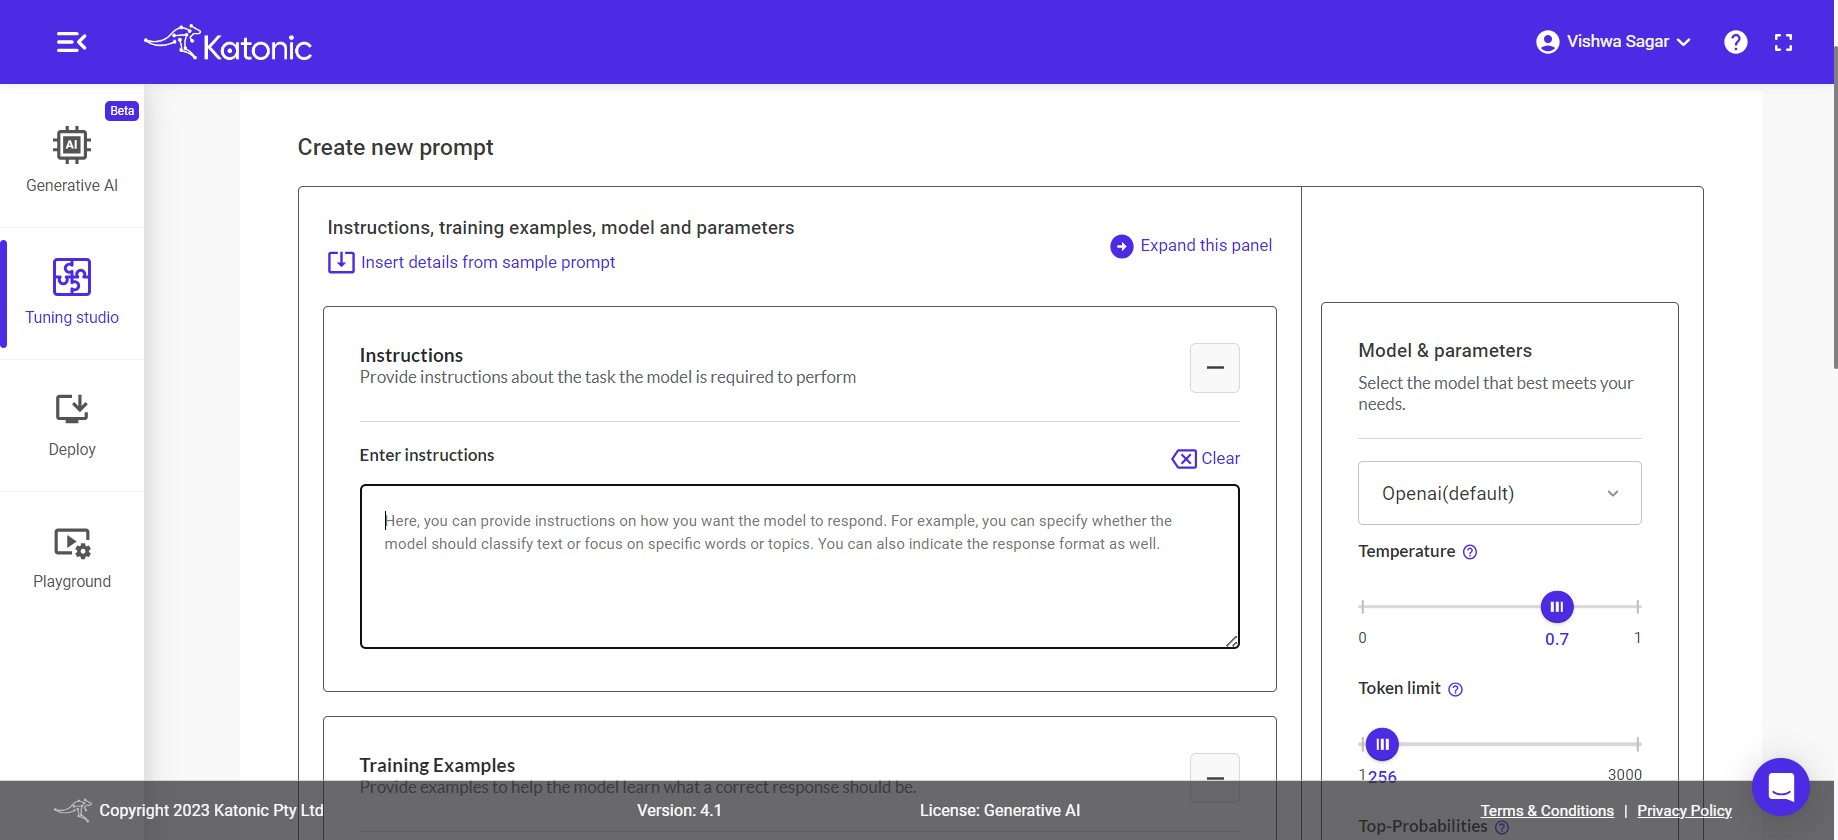1838x840 pixels.
Task: Click the page vertical scrollbar
Action: 1835,210
